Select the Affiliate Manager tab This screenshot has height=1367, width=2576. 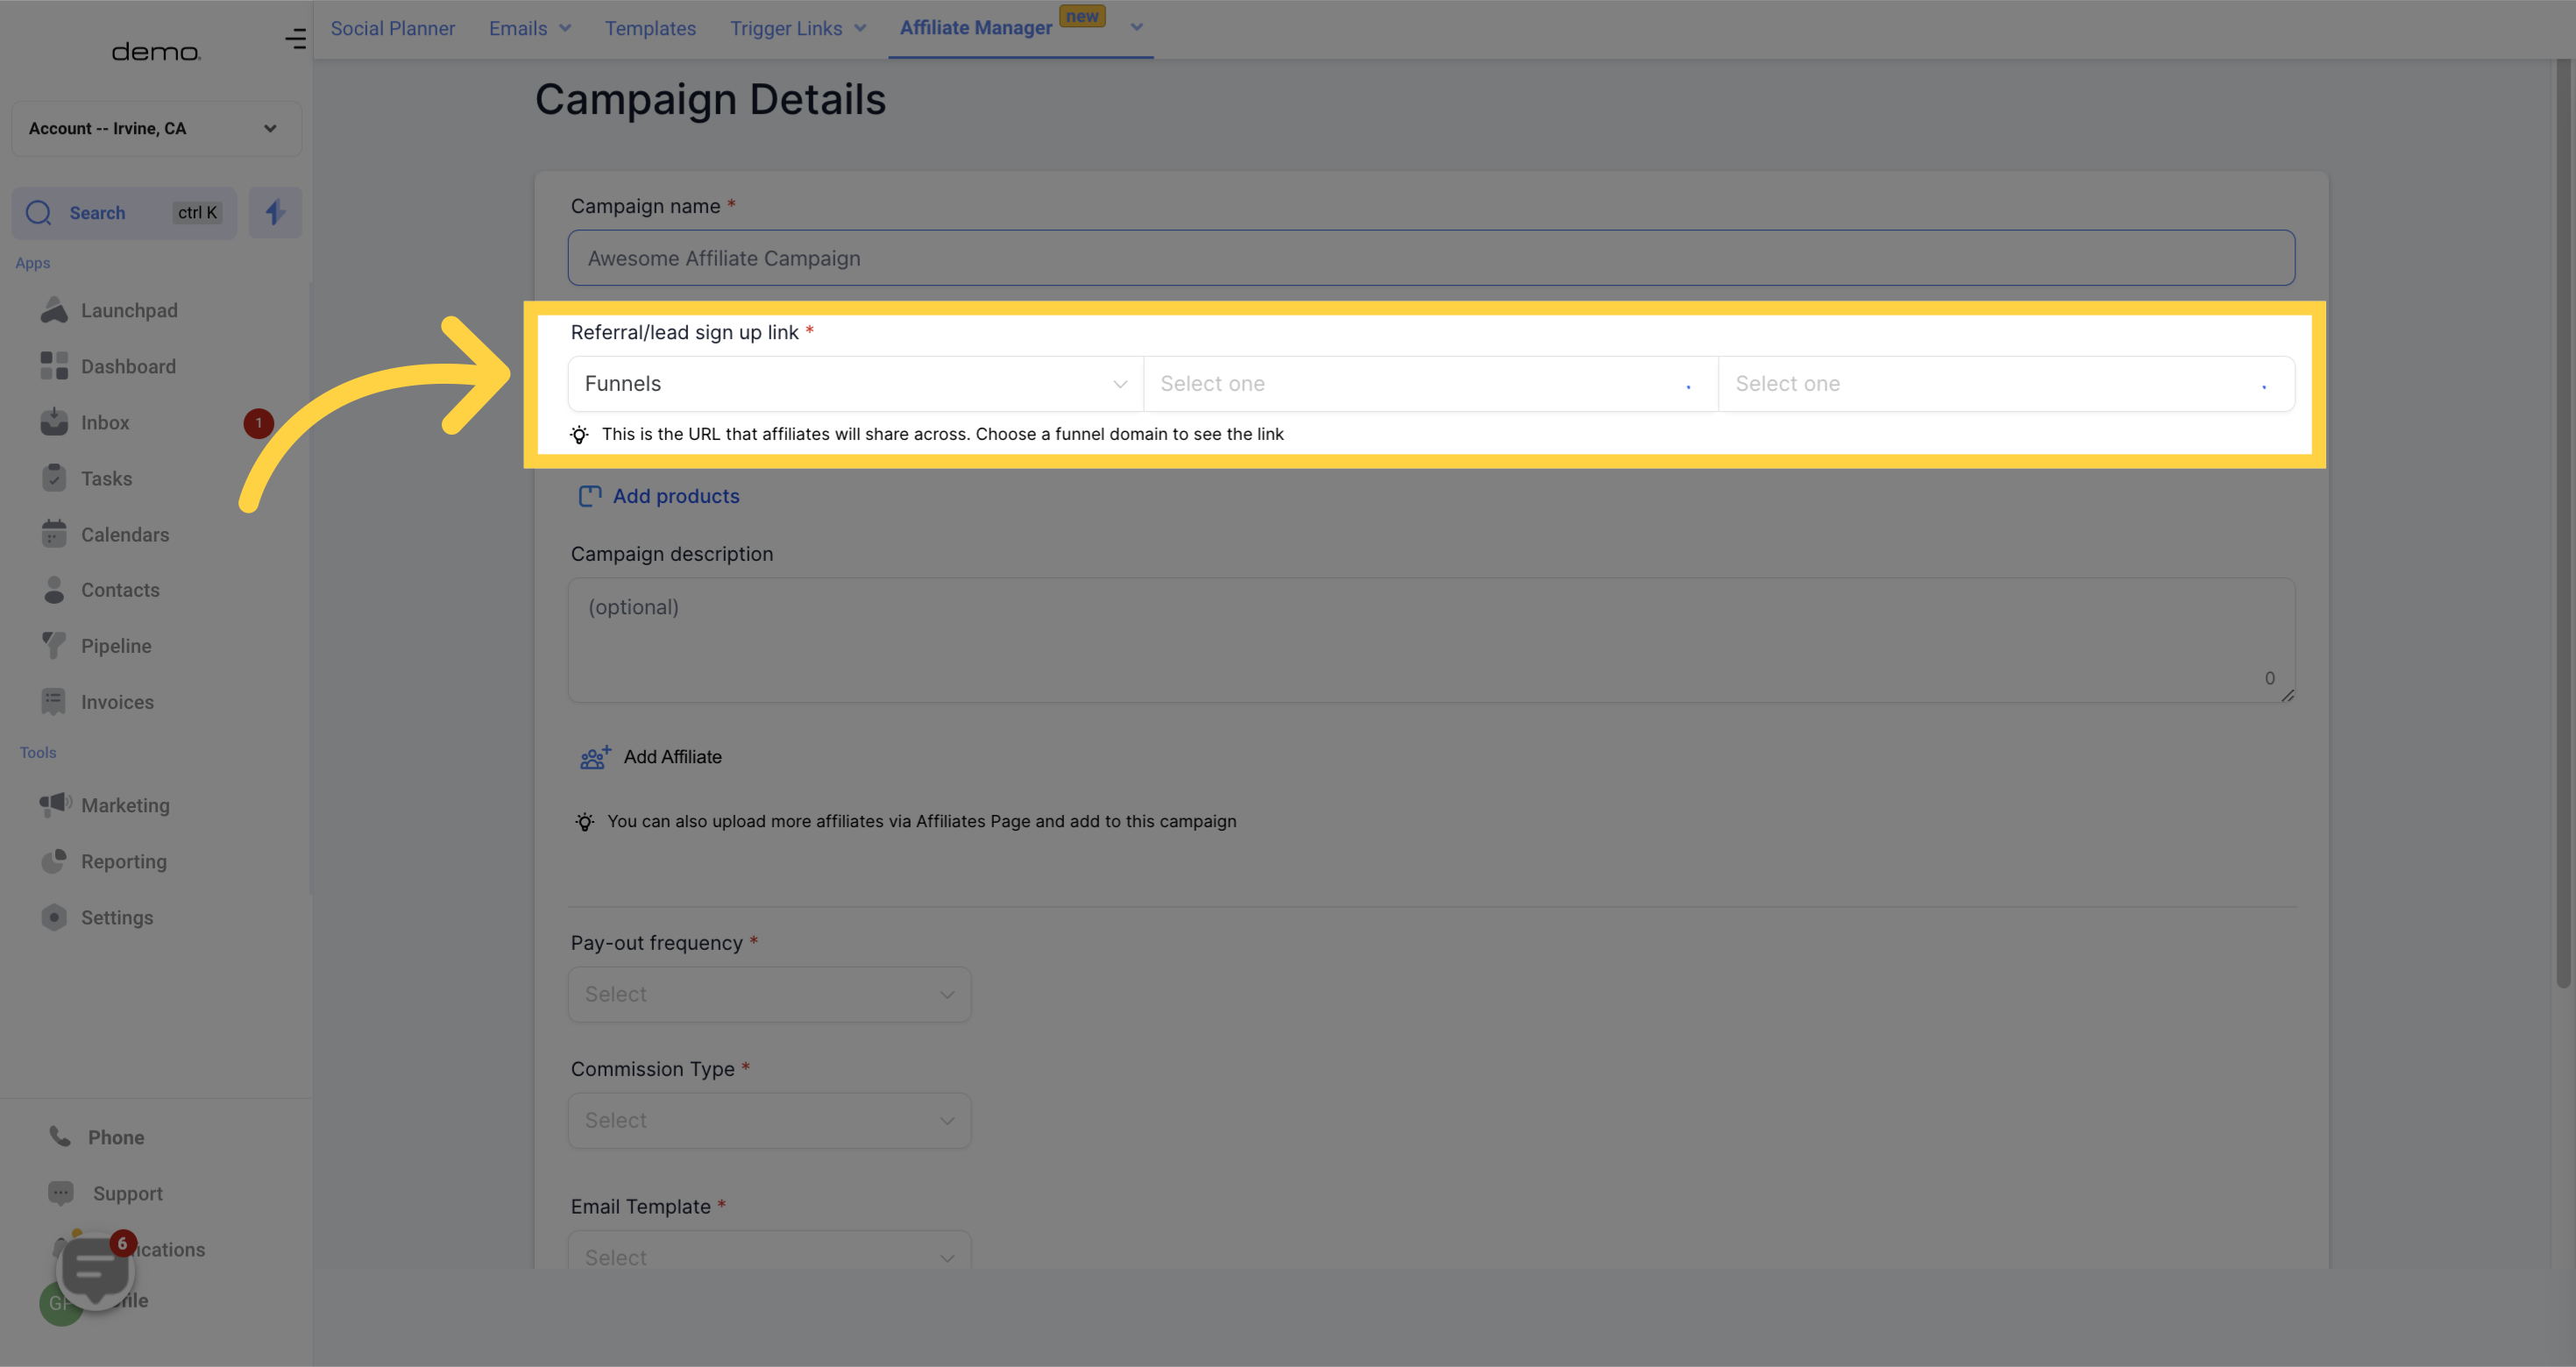(x=975, y=27)
